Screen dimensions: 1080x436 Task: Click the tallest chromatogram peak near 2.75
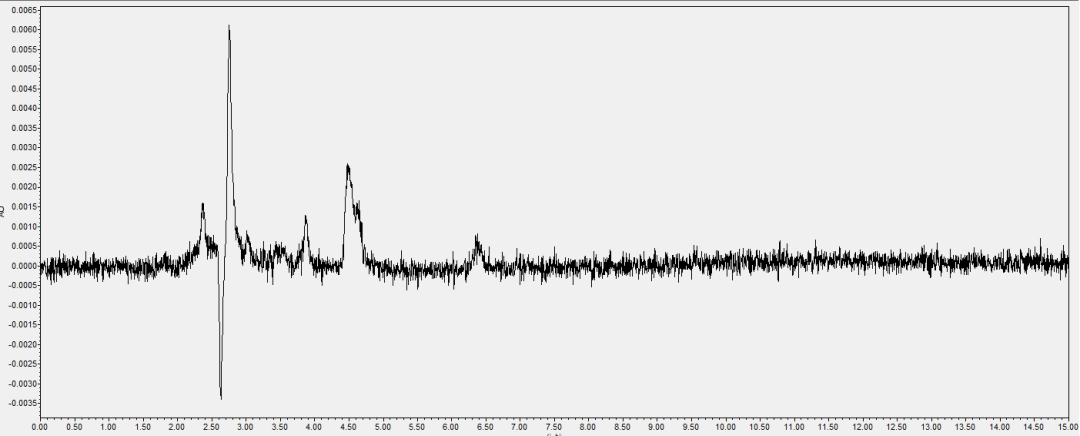tap(229, 26)
